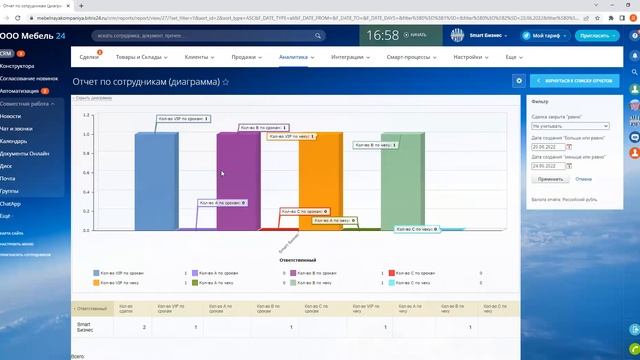
Task: Click the Скрыть диаграмму link
Action: click(x=93, y=98)
